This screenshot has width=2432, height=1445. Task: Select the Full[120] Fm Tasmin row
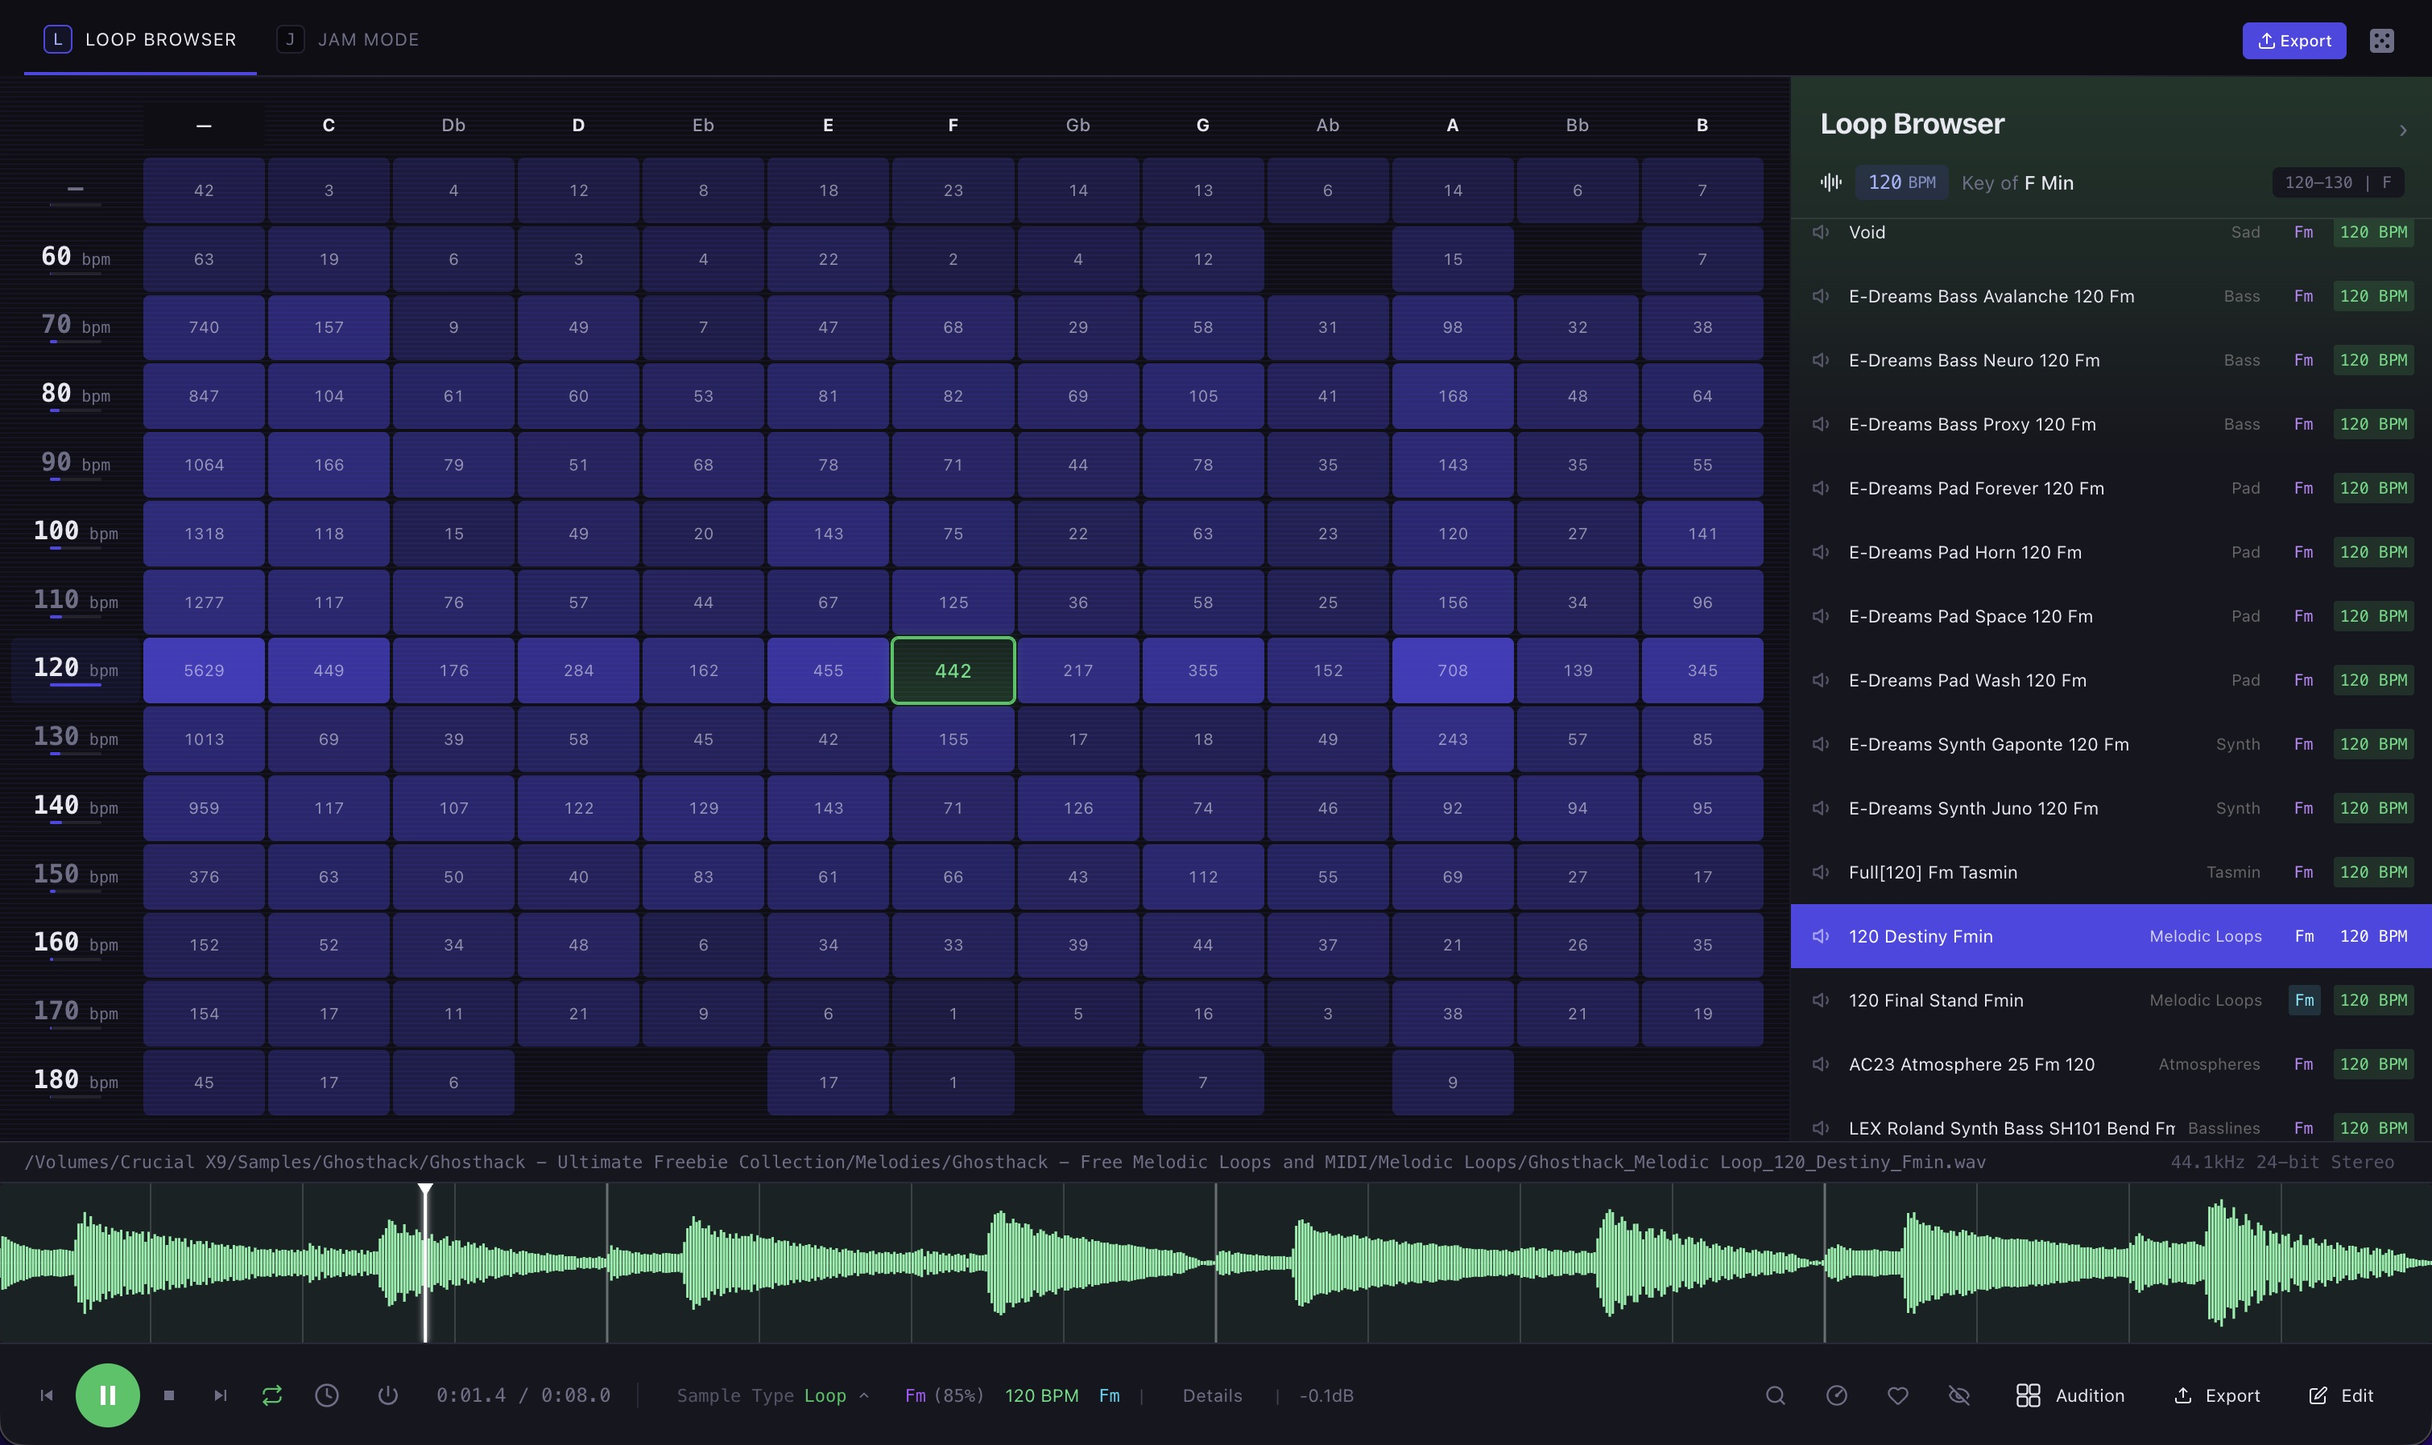(x=2111, y=872)
